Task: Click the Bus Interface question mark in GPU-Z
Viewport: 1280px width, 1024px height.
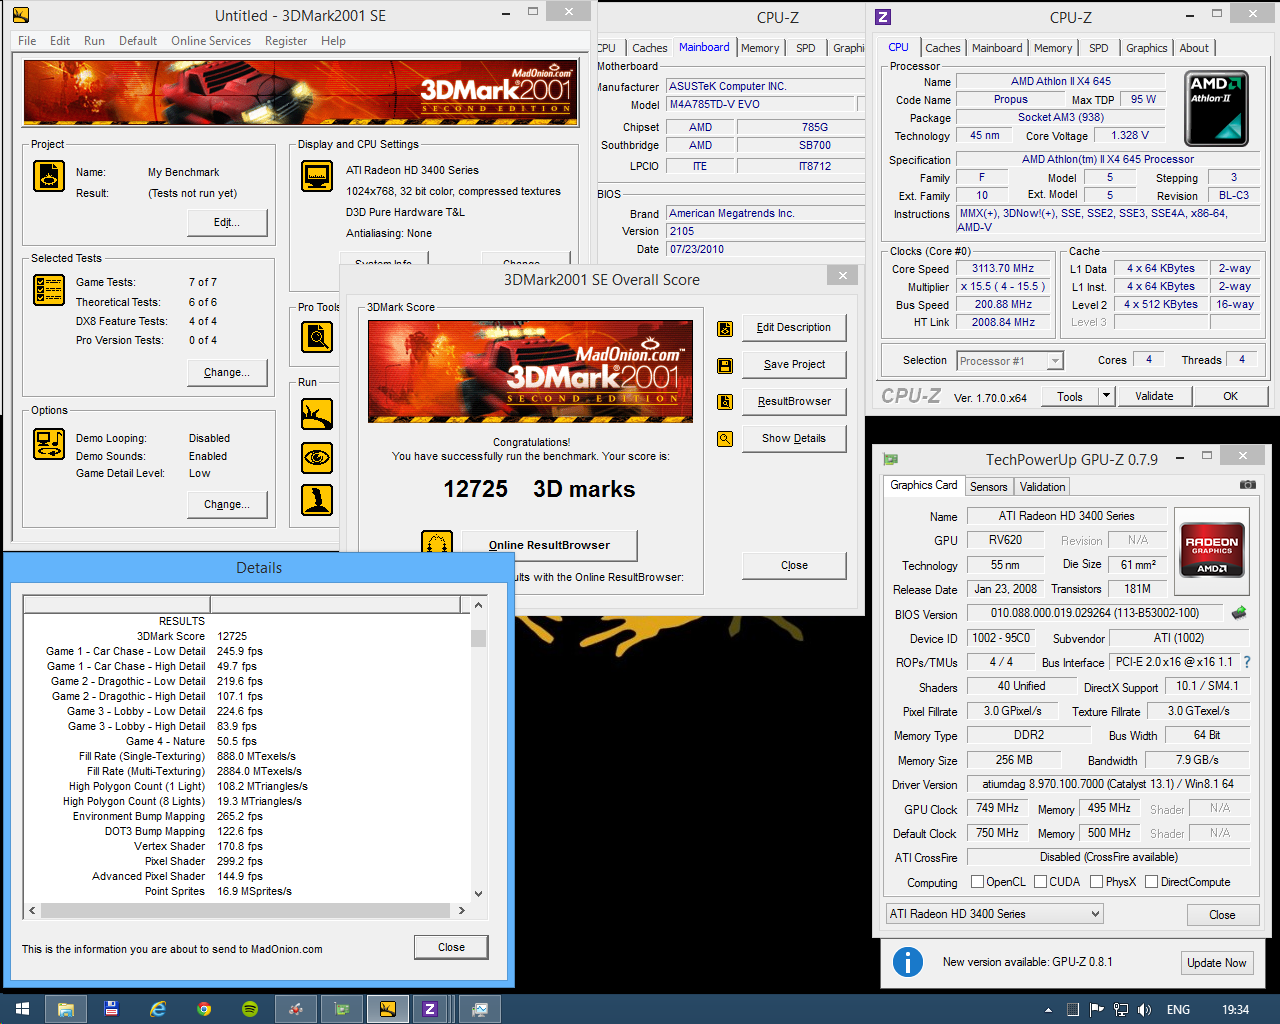Action: pyautogui.click(x=1247, y=662)
